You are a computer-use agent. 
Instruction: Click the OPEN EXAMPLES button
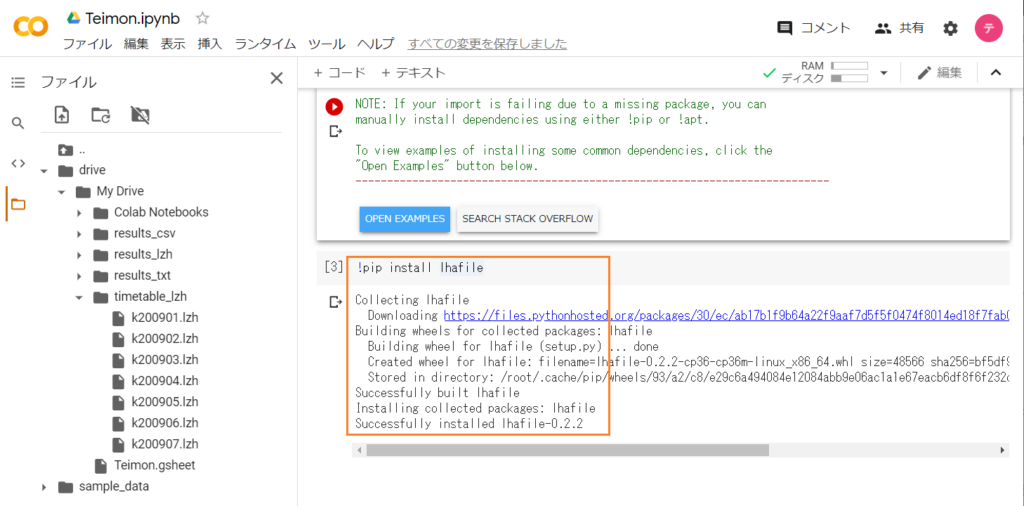coord(405,219)
